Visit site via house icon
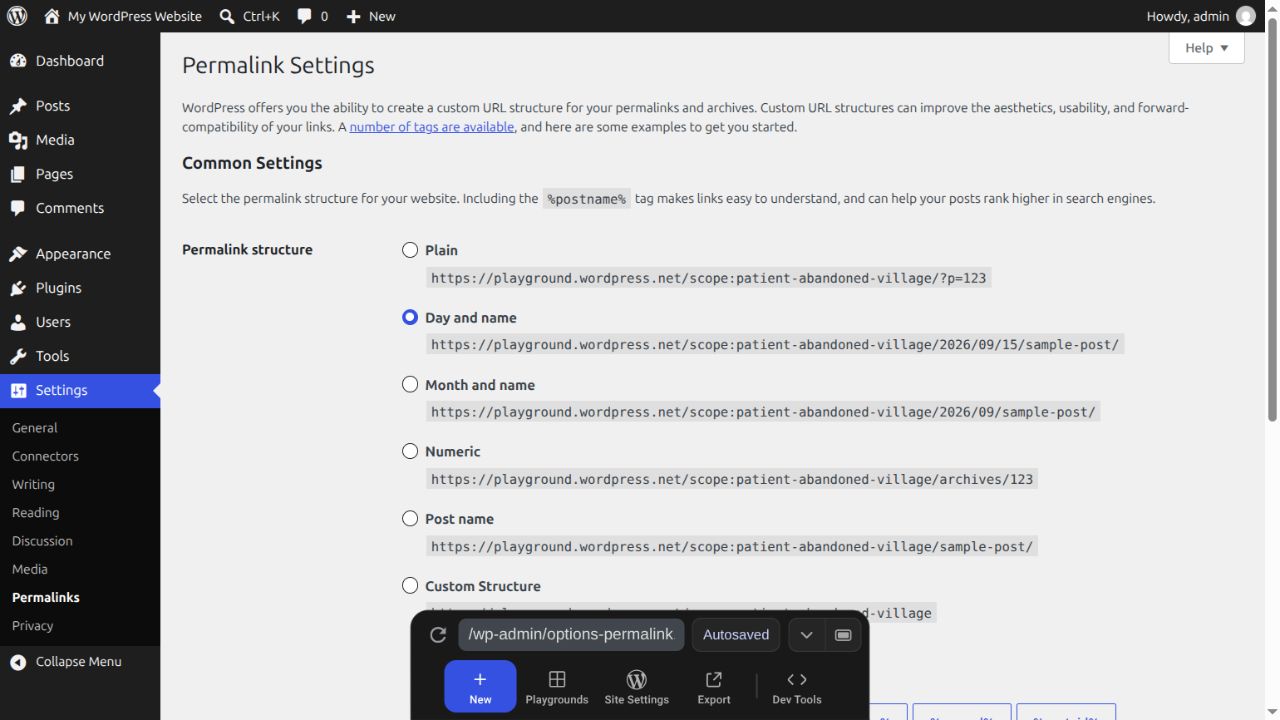The height and width of the screenshot is (720, 1280). point(52,16)
